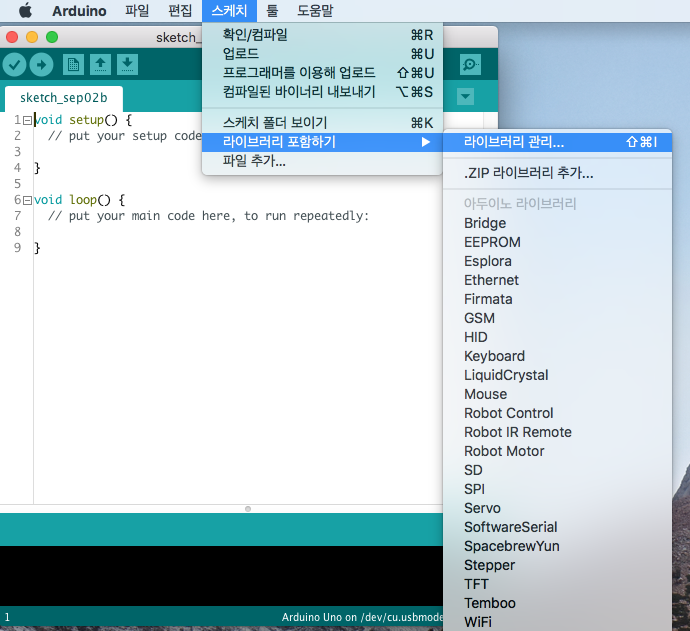Click the green zoom window button

click(52, 37)
